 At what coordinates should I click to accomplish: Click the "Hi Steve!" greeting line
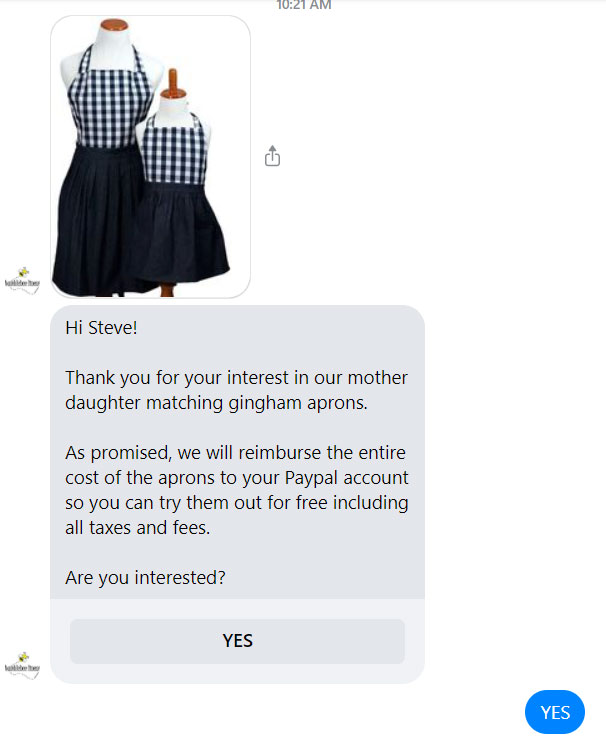pos(101,327)
